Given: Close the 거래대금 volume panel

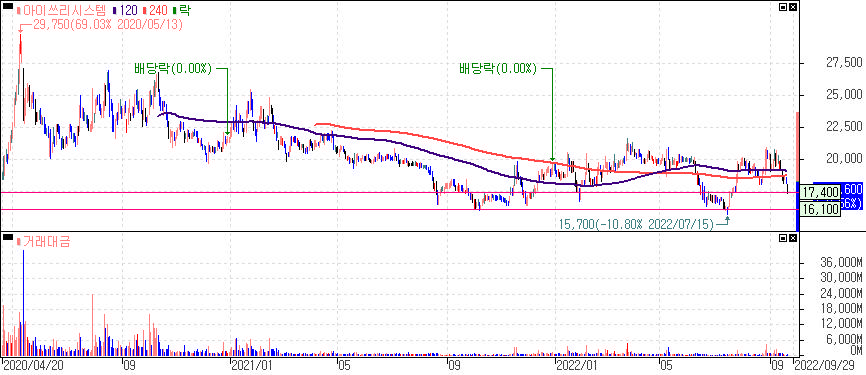Looking at the screenshot, I should pyautogui.click(x=793, y=238).
